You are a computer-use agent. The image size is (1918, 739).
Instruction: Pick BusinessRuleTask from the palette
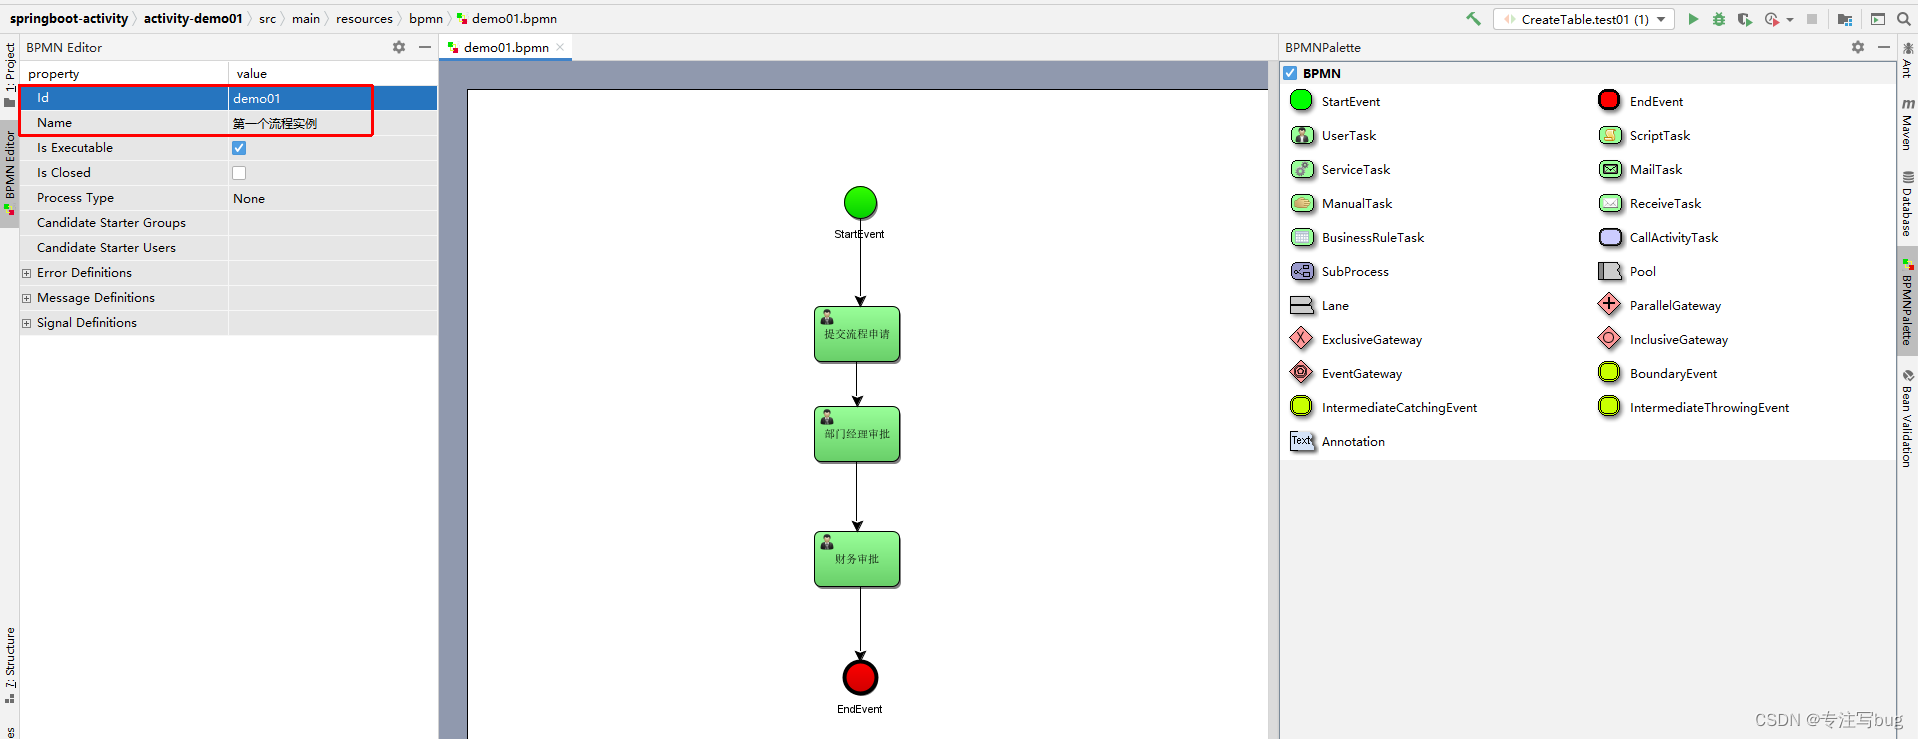coord(1357,238)
